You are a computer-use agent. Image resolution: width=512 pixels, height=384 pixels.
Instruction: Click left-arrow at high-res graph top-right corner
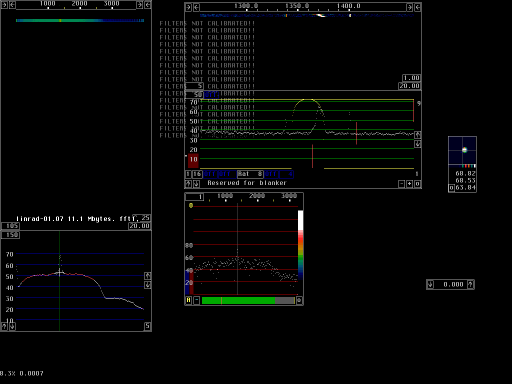coord(418,7)
